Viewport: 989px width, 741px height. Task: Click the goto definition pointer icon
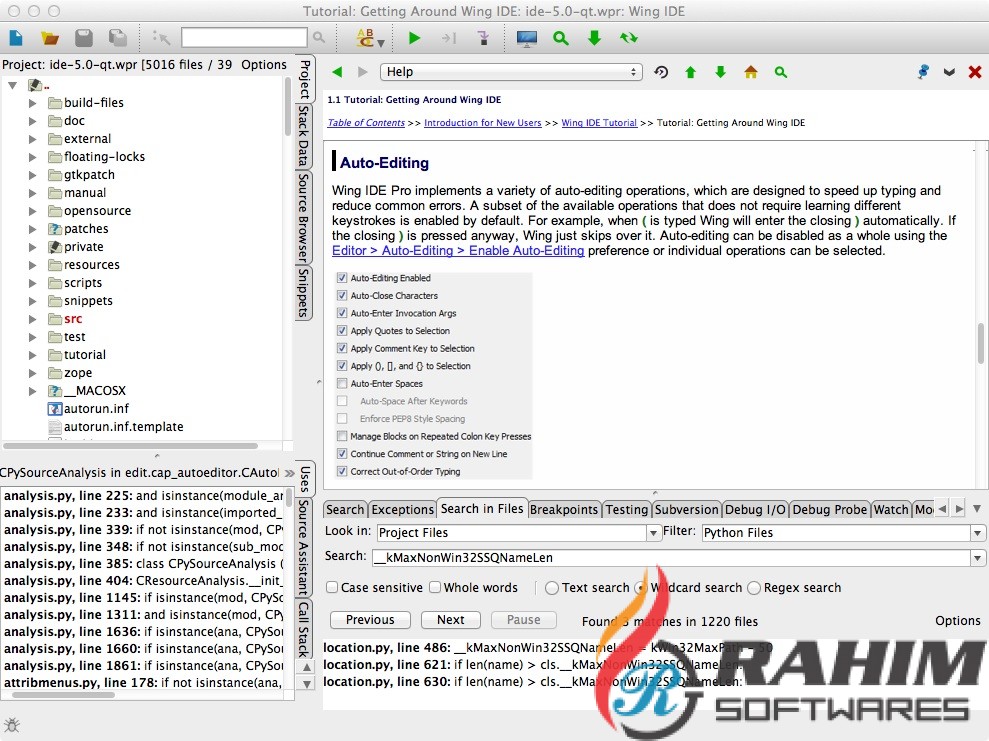pos(161,38)
